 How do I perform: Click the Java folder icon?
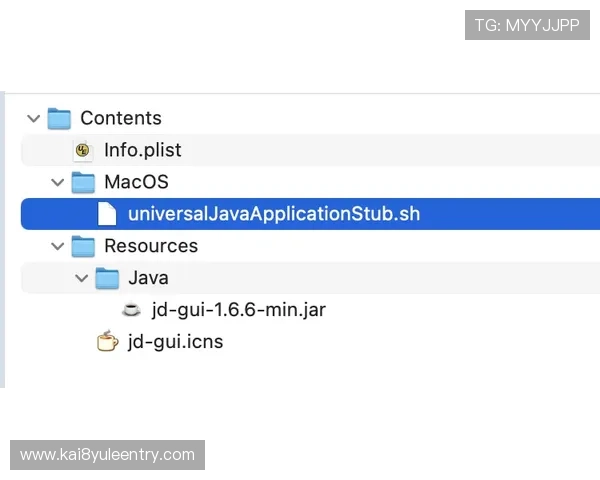pyautogui.click(x=107, y=278)
